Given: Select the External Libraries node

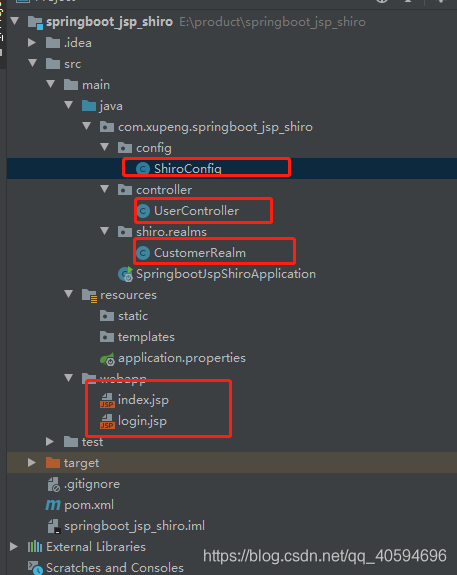Looking at the screenshot, I should click(x=96, y=547).
